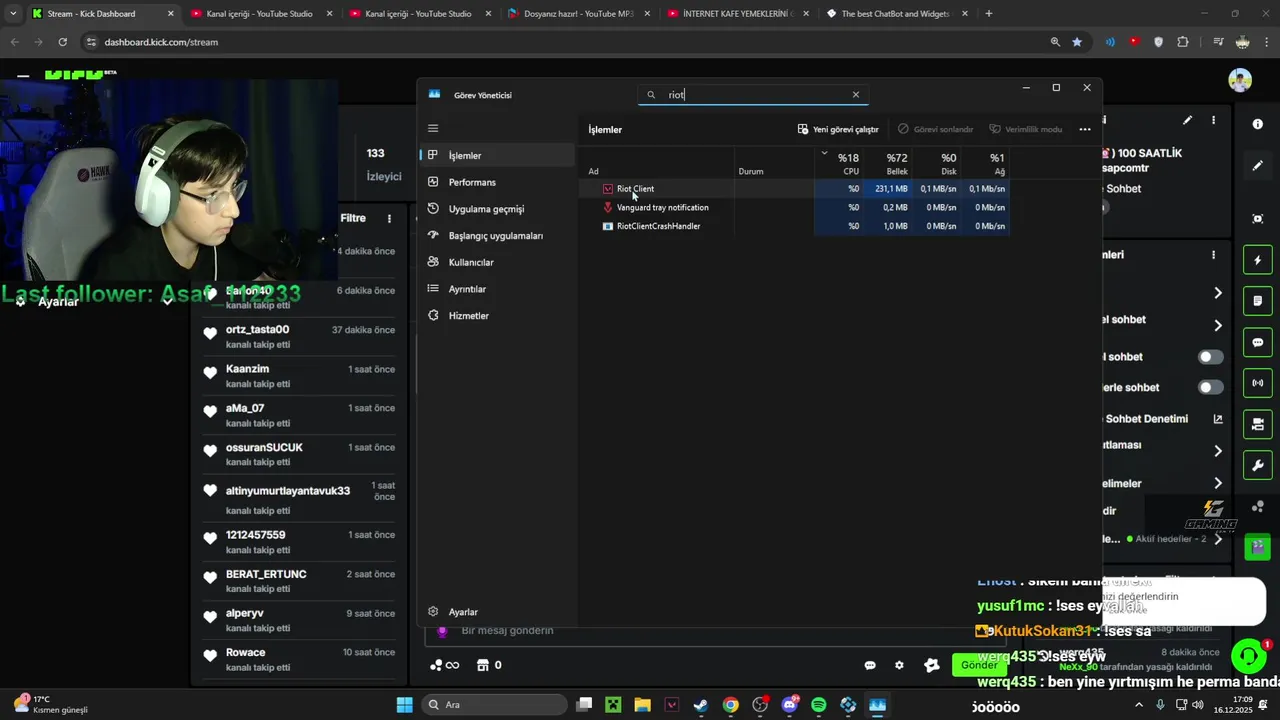
Task: Bookmark this page with star icon
Action: click(1077, 42)
